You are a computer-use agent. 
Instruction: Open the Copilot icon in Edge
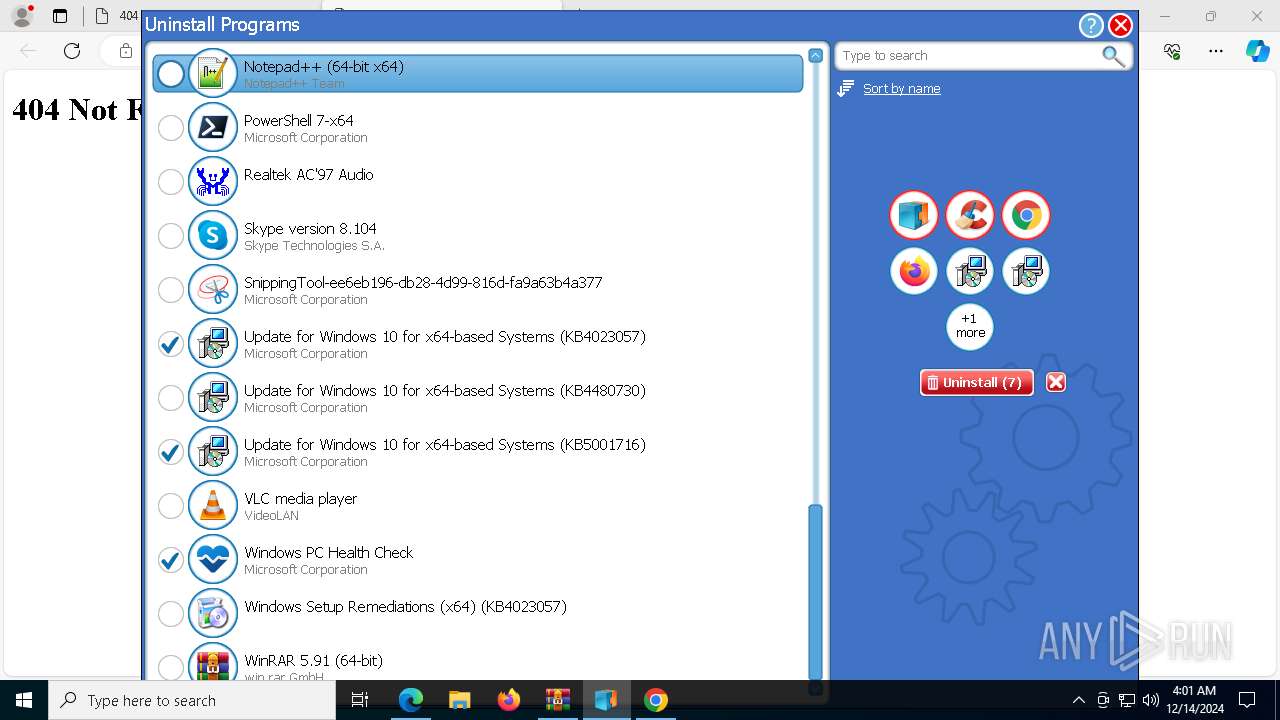click(1257, 51)
